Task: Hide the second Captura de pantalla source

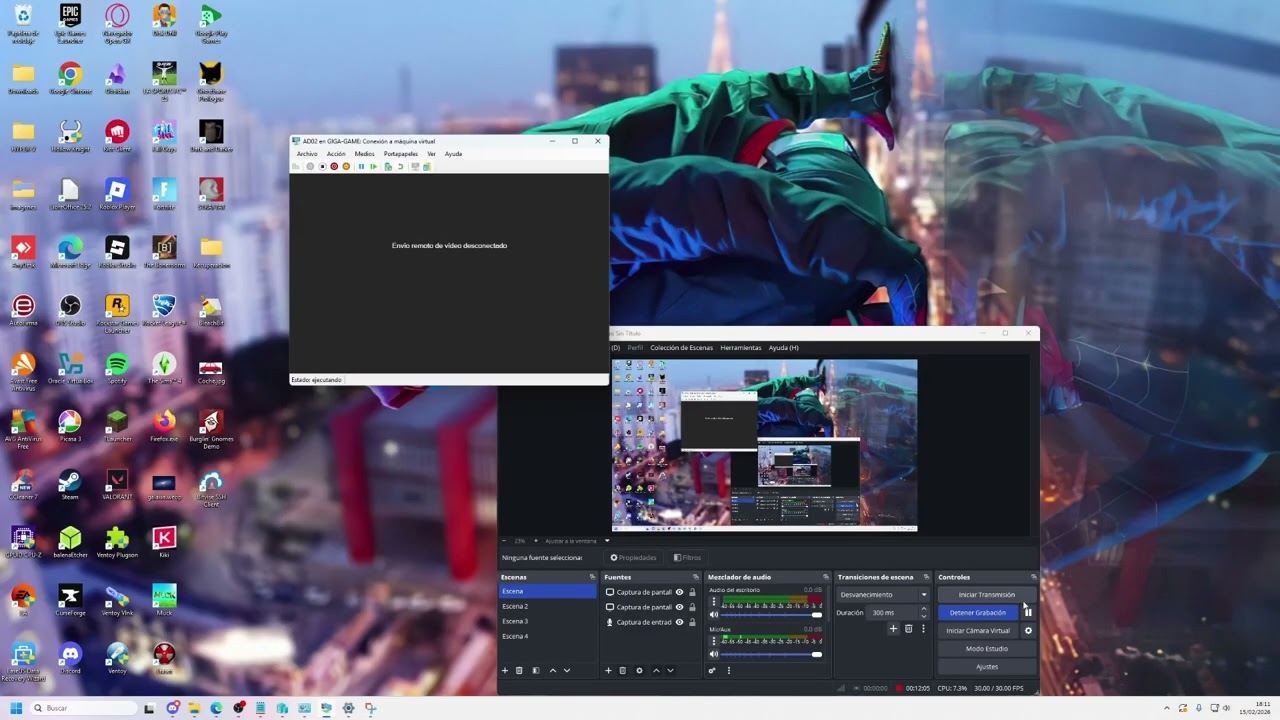Action: click(679, 607)
